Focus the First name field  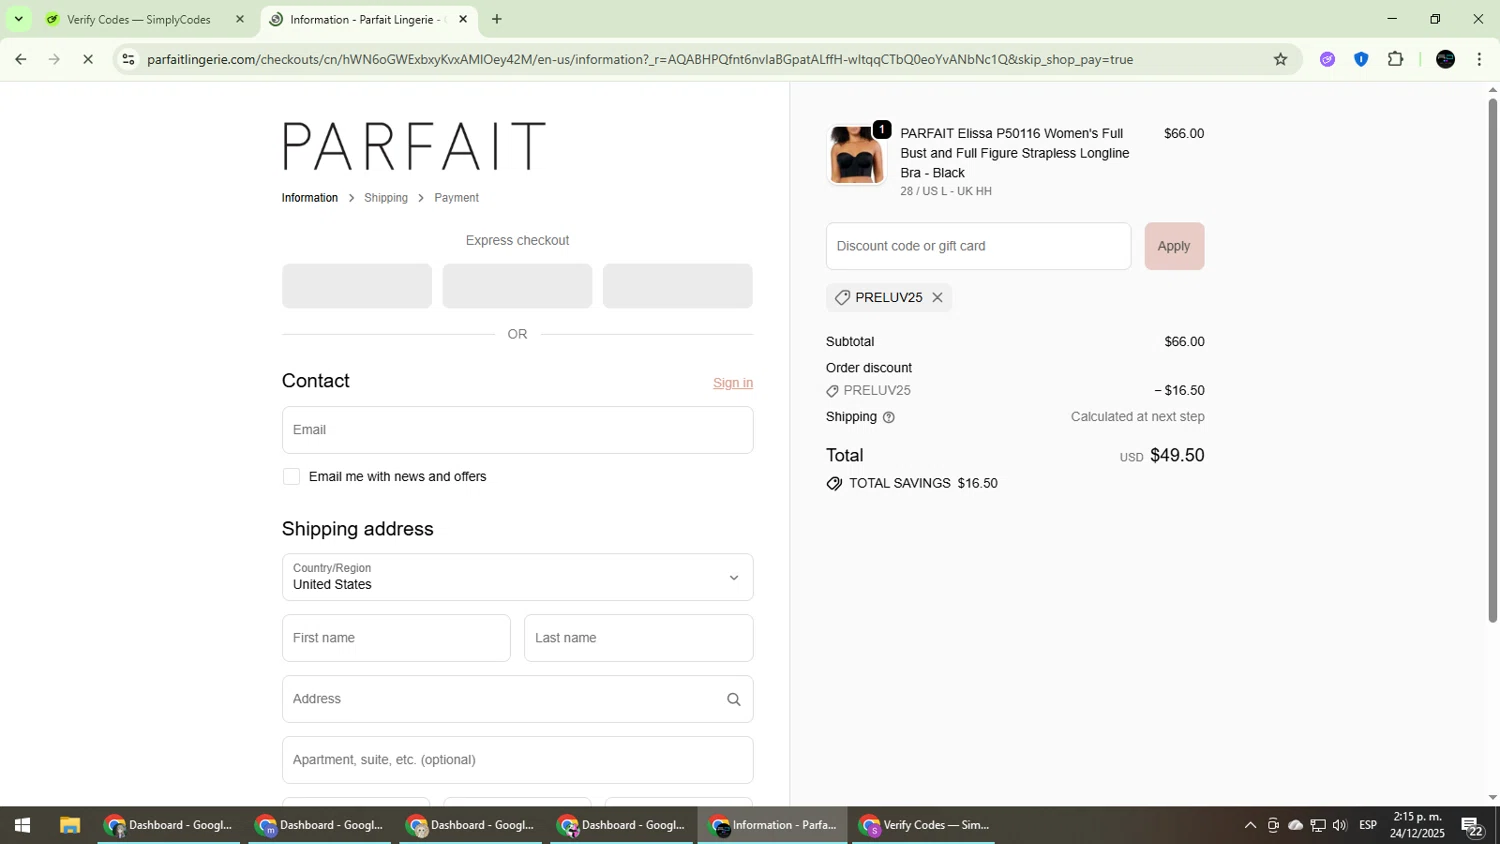(x=396, y=638)
